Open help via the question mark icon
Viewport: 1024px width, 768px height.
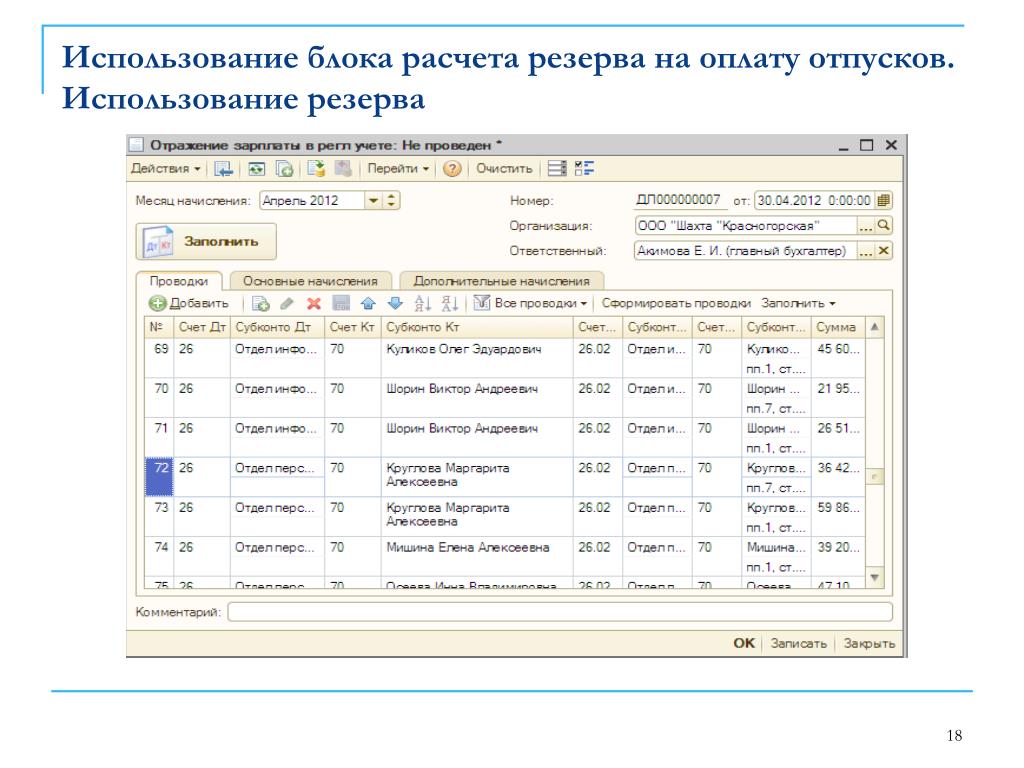pyautogui.click(x=452, y=169)
